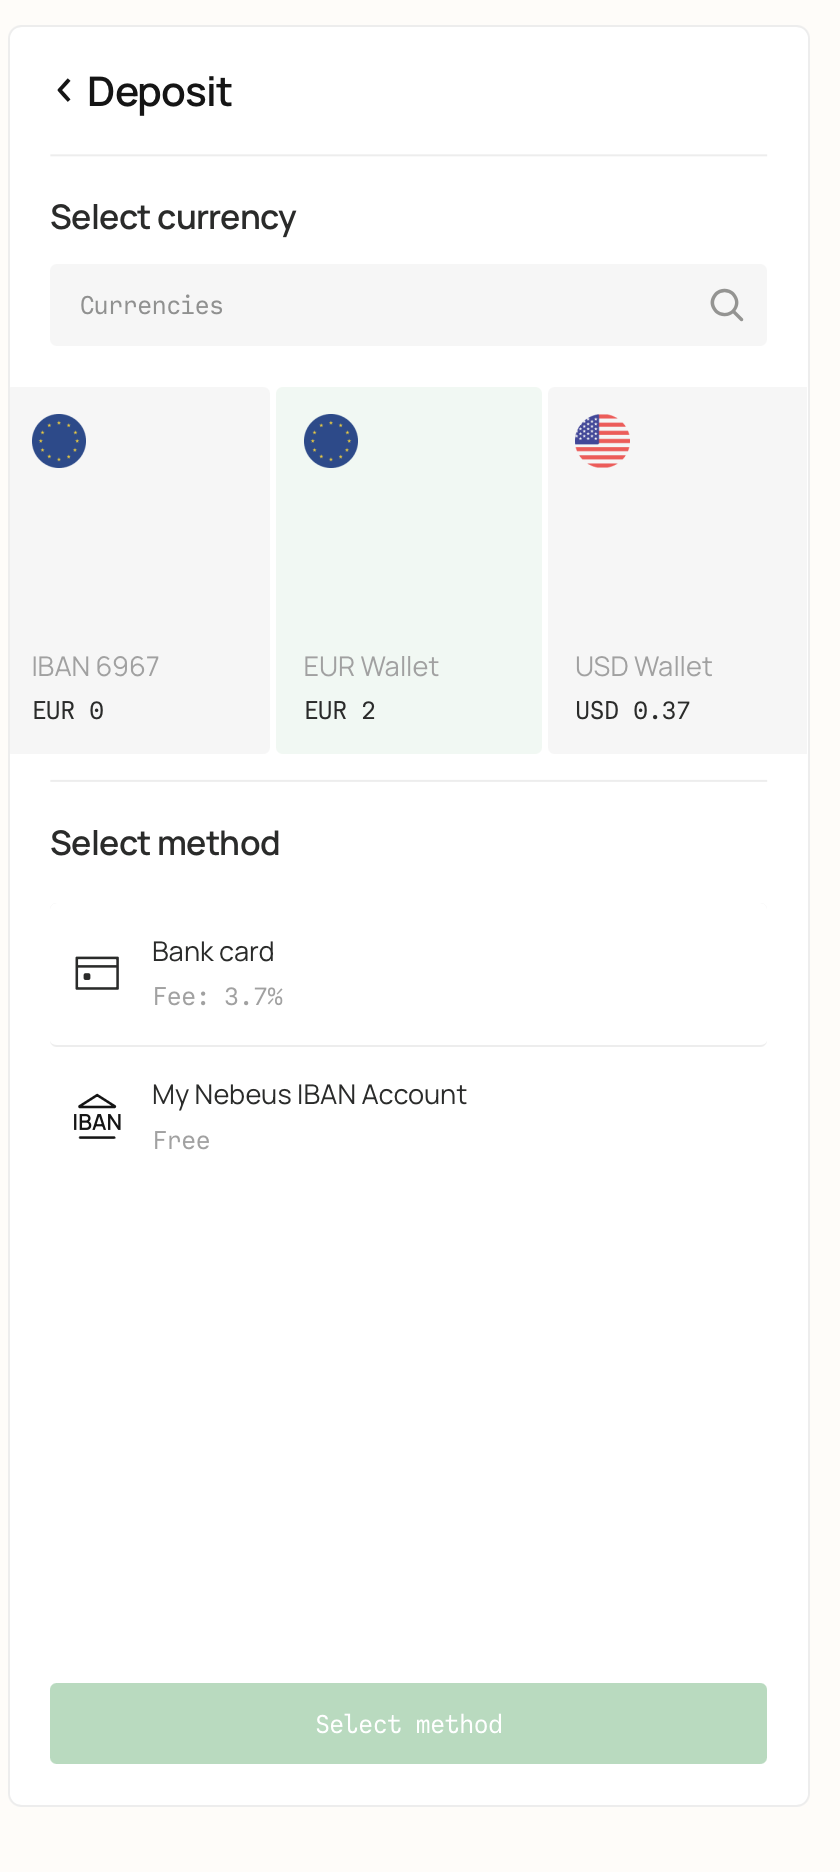Screen dimensions: 840x1872
Task: Click the EUR 2 balance amount
Action: (340, 711)
